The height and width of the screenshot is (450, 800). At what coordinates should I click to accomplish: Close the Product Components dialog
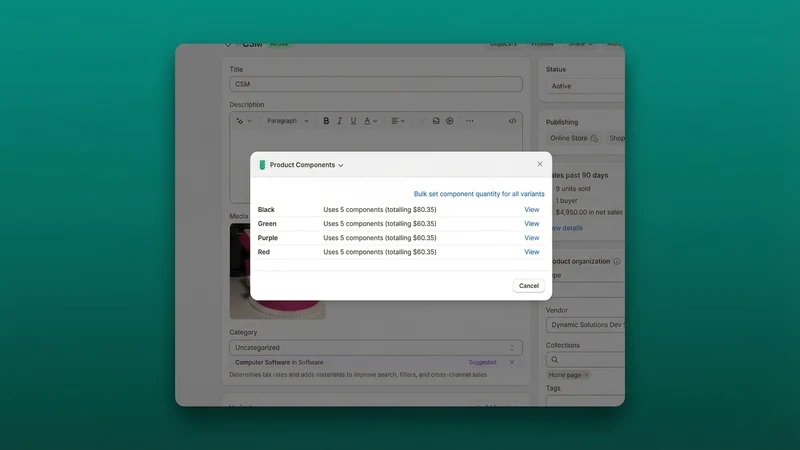coord(539,164)
